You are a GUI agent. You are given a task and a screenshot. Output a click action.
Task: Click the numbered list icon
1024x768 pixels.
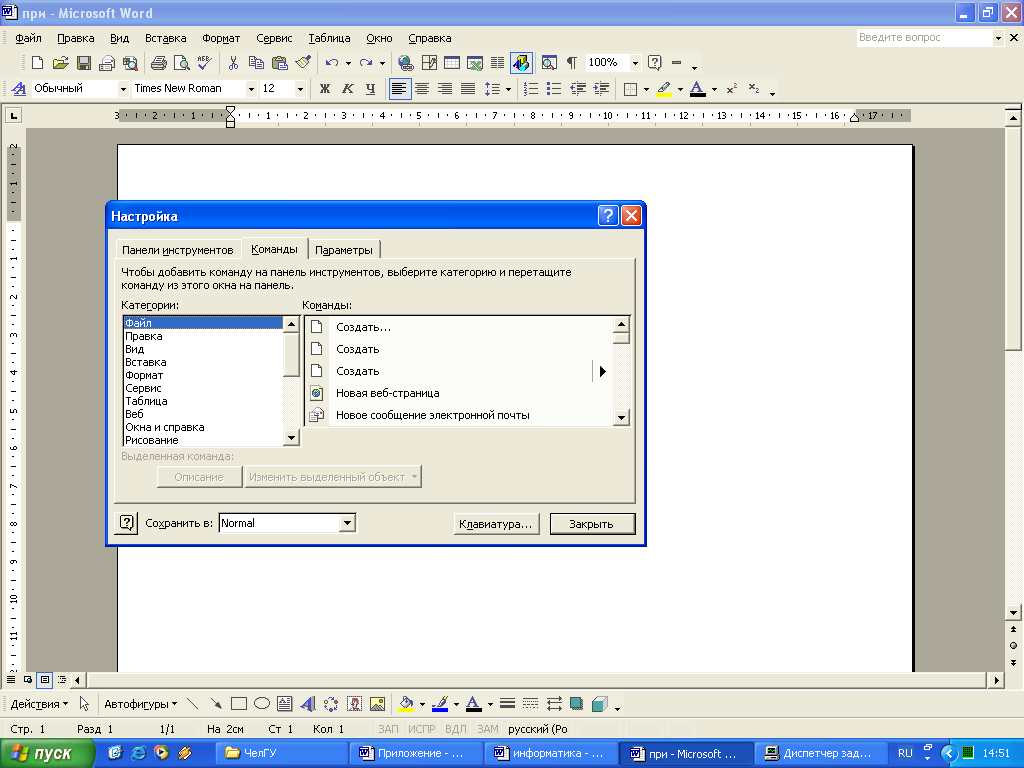click(531, 89)
